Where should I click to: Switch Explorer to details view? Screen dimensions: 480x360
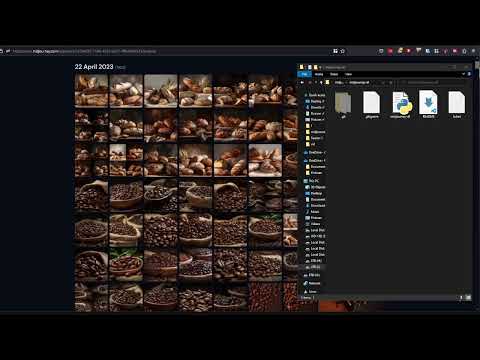(x=462, y=297)
